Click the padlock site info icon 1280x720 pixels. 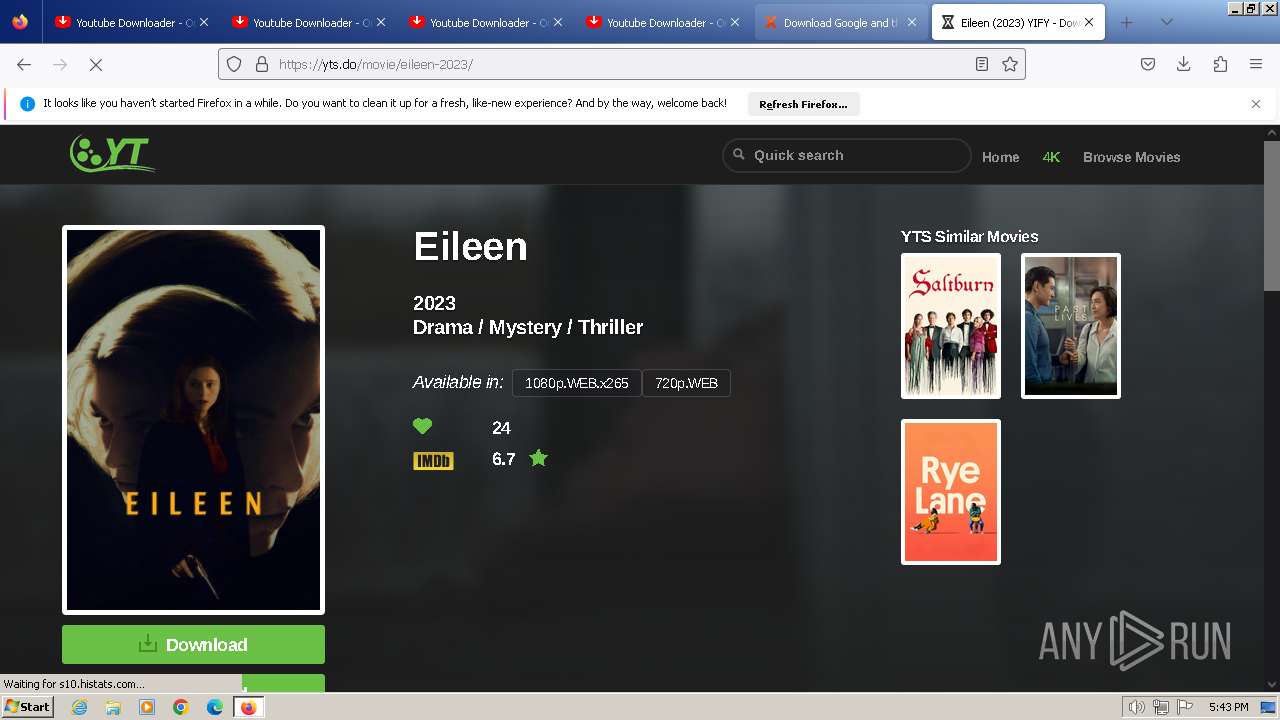point(262,64)
